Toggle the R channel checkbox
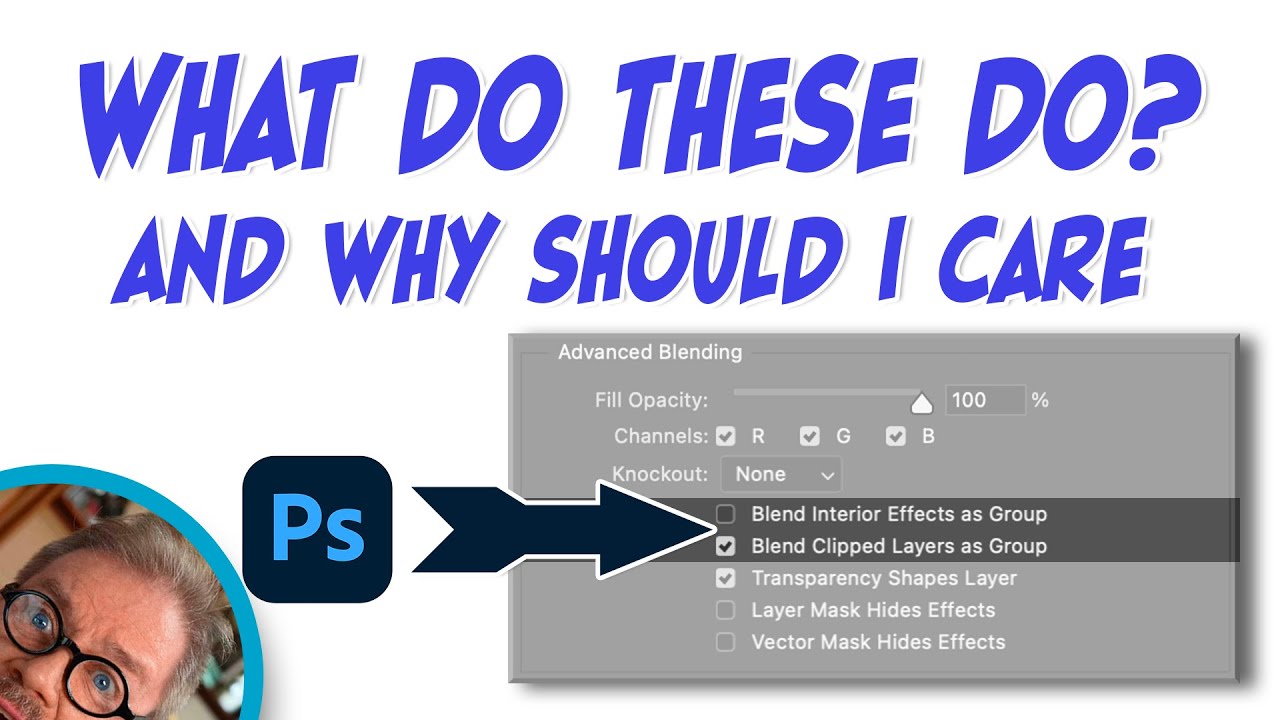This screenshot has width=1280, height=720. coord(726,437)
